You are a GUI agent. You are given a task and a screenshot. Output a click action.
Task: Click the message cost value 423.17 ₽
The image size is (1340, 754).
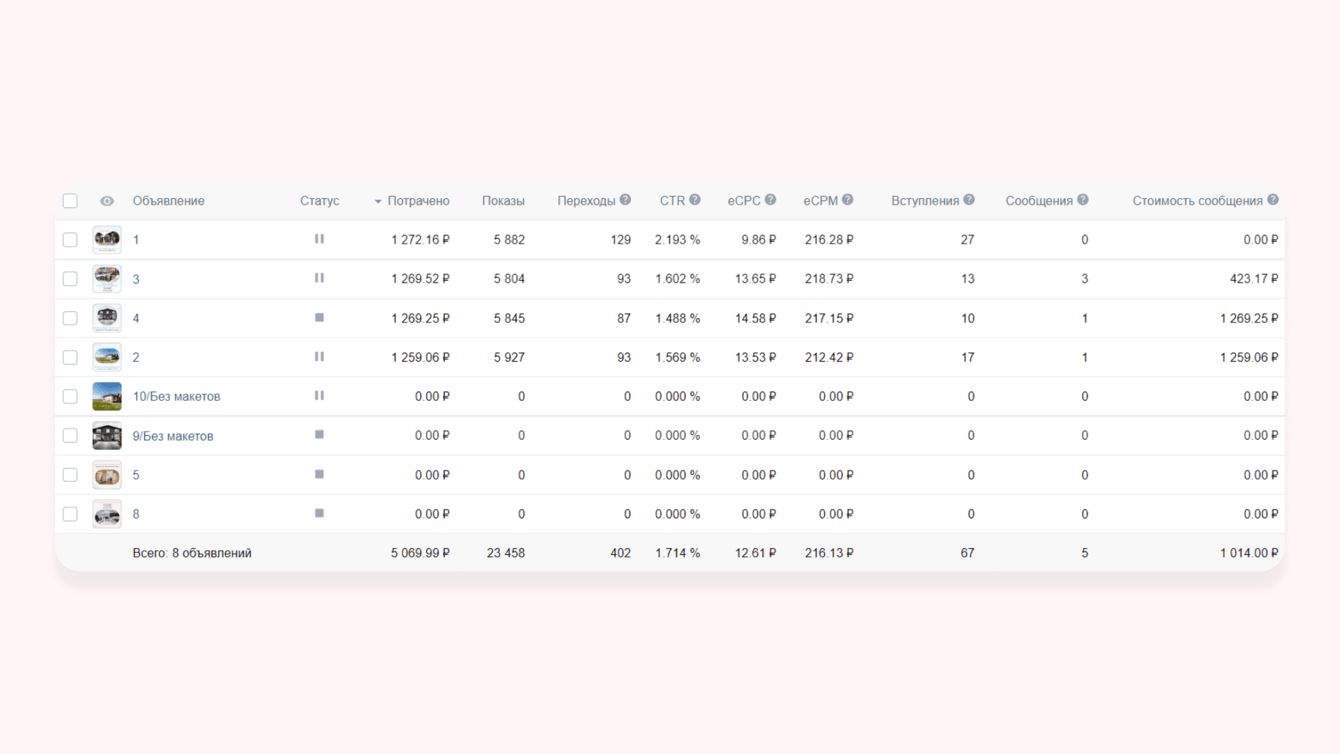coord(1254,279)
